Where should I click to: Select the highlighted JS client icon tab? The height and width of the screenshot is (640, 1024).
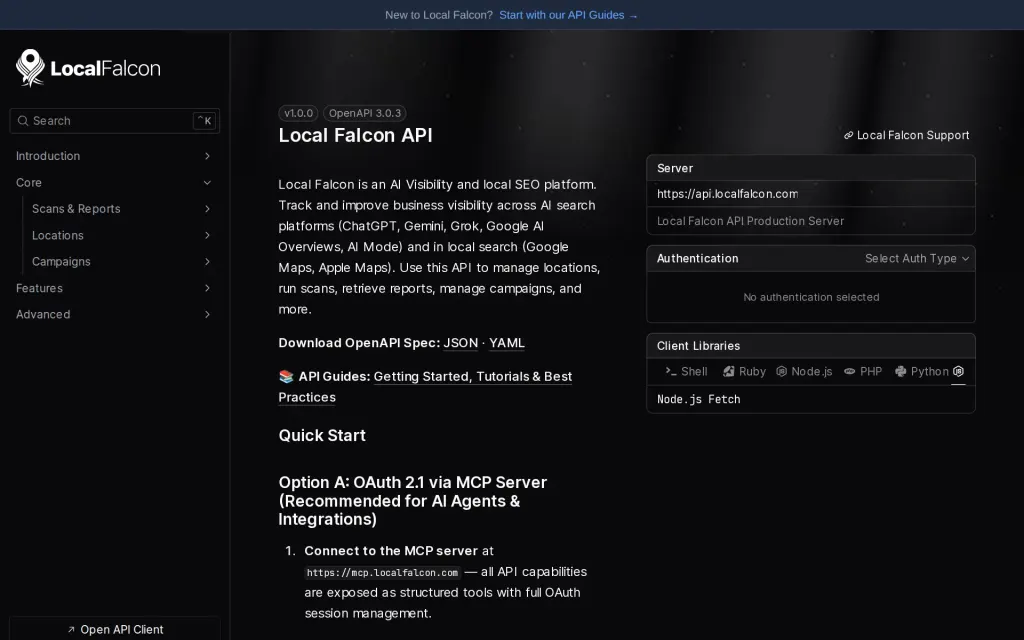[x=958, y=372]
